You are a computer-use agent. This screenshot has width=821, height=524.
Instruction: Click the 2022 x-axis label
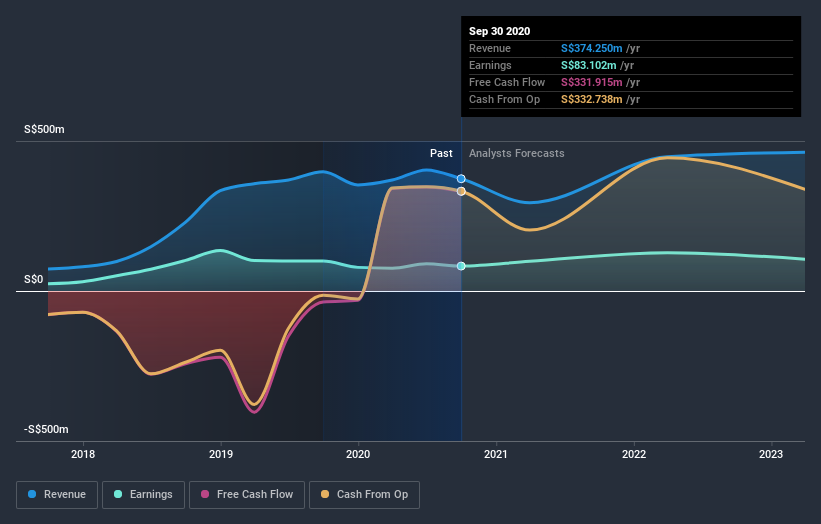pos(634,454)
